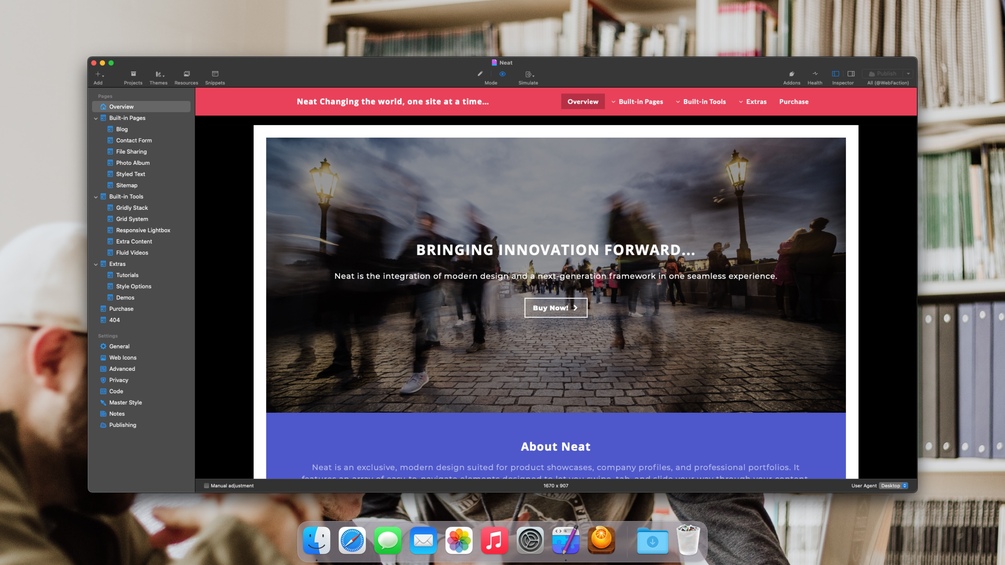Select the Purchase page in sidebar
The image size is (1005, 565).
[x=120, y=309]
